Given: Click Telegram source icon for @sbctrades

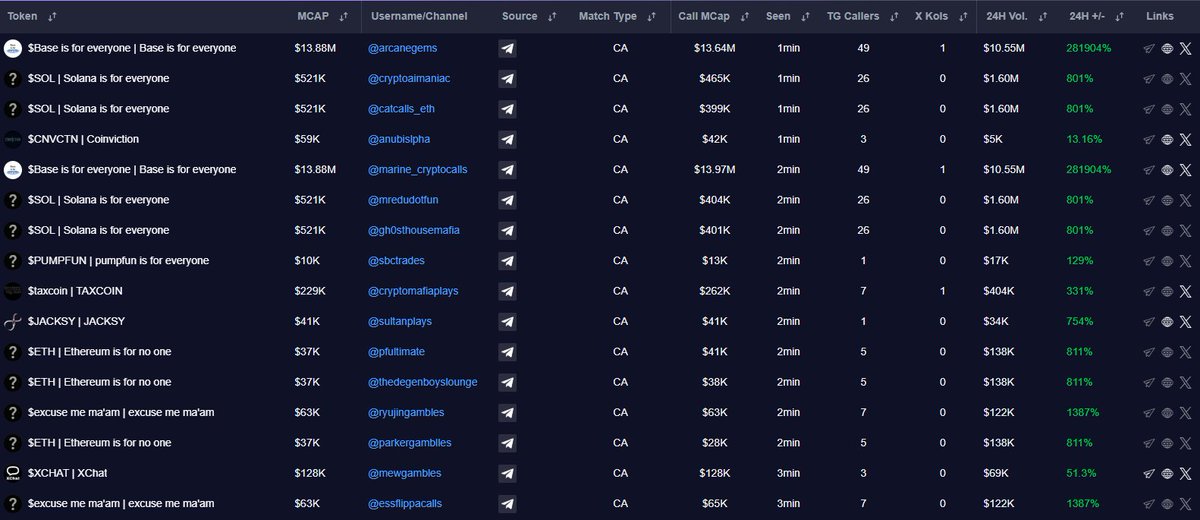Looking at the screenshot, I should [x=507, y=261].
